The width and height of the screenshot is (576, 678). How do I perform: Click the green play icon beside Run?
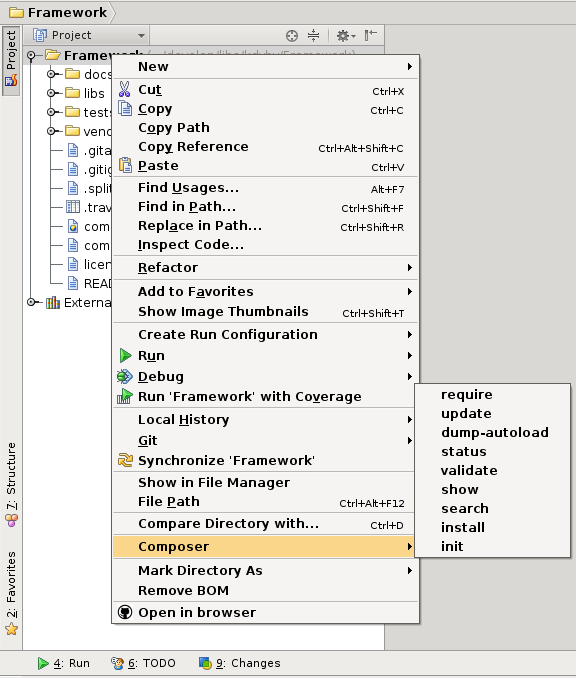pos(125,355)
